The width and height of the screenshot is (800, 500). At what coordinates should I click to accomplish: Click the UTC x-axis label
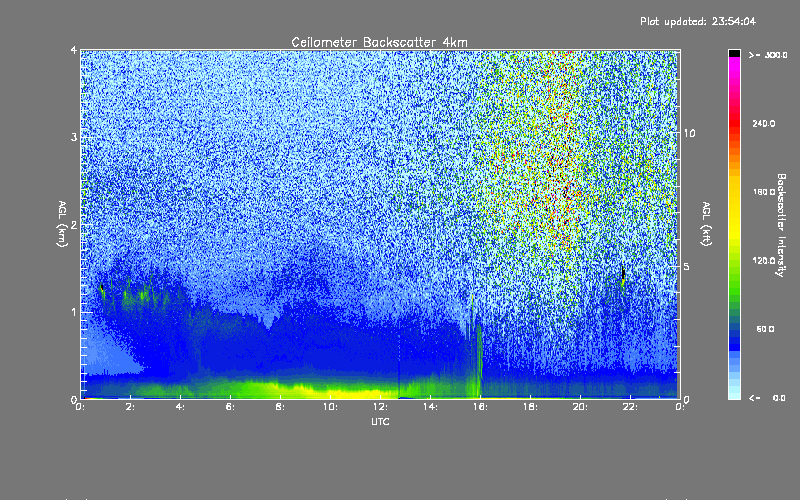[380, 421]
